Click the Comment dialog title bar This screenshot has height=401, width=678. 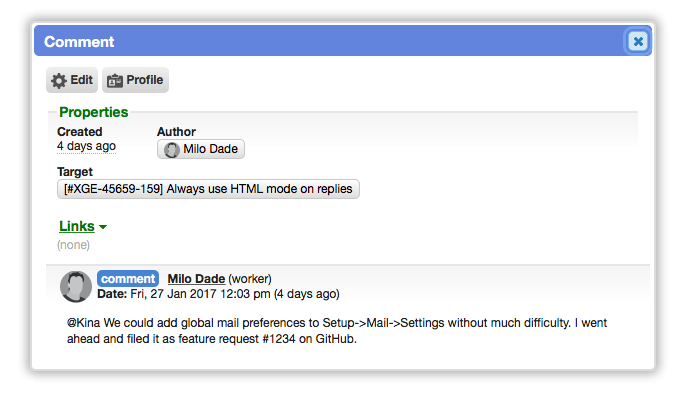tap(329, 41)
